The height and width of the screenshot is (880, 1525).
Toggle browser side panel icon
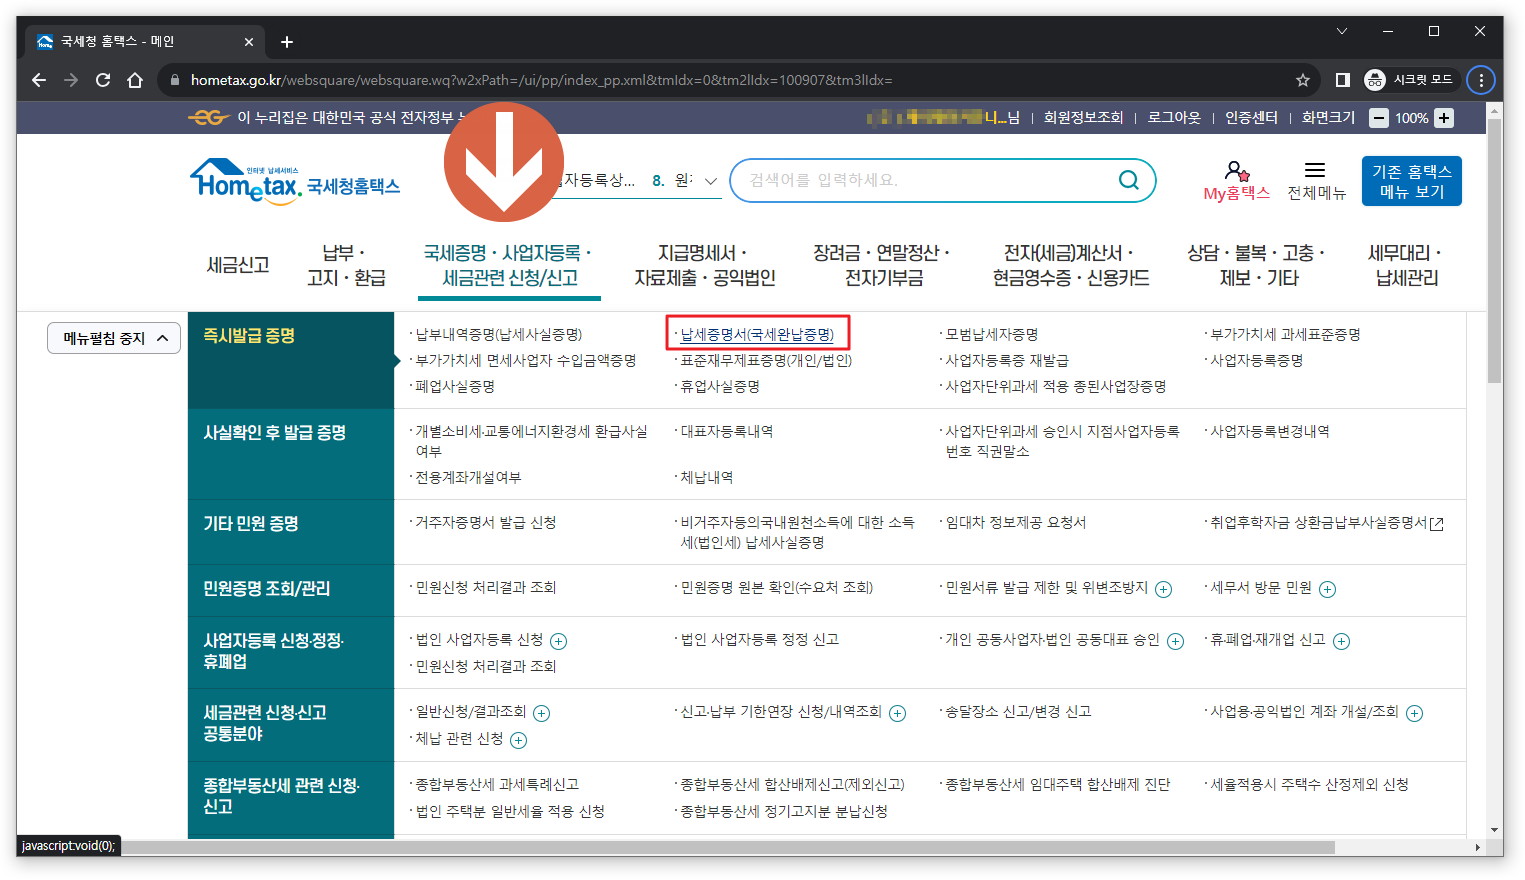1343,80
